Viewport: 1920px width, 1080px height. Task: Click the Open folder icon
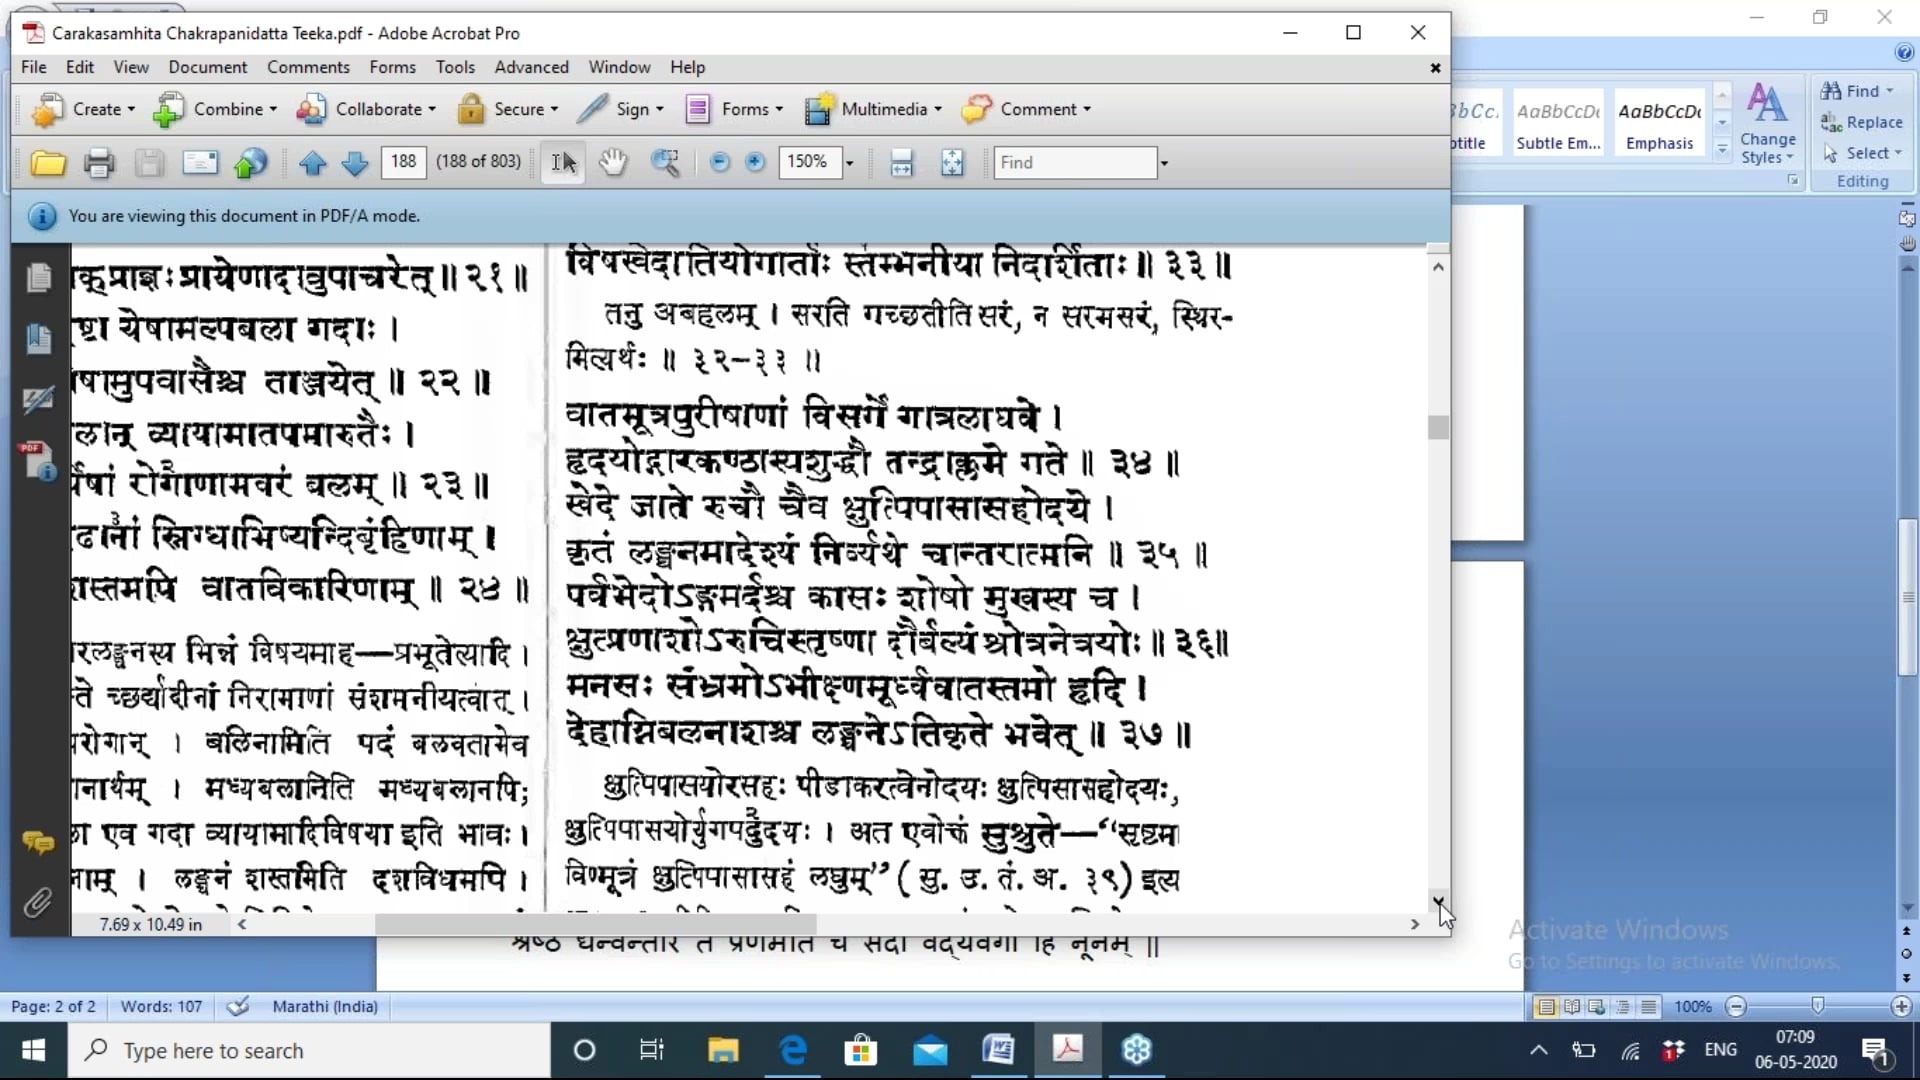[47, 163]
